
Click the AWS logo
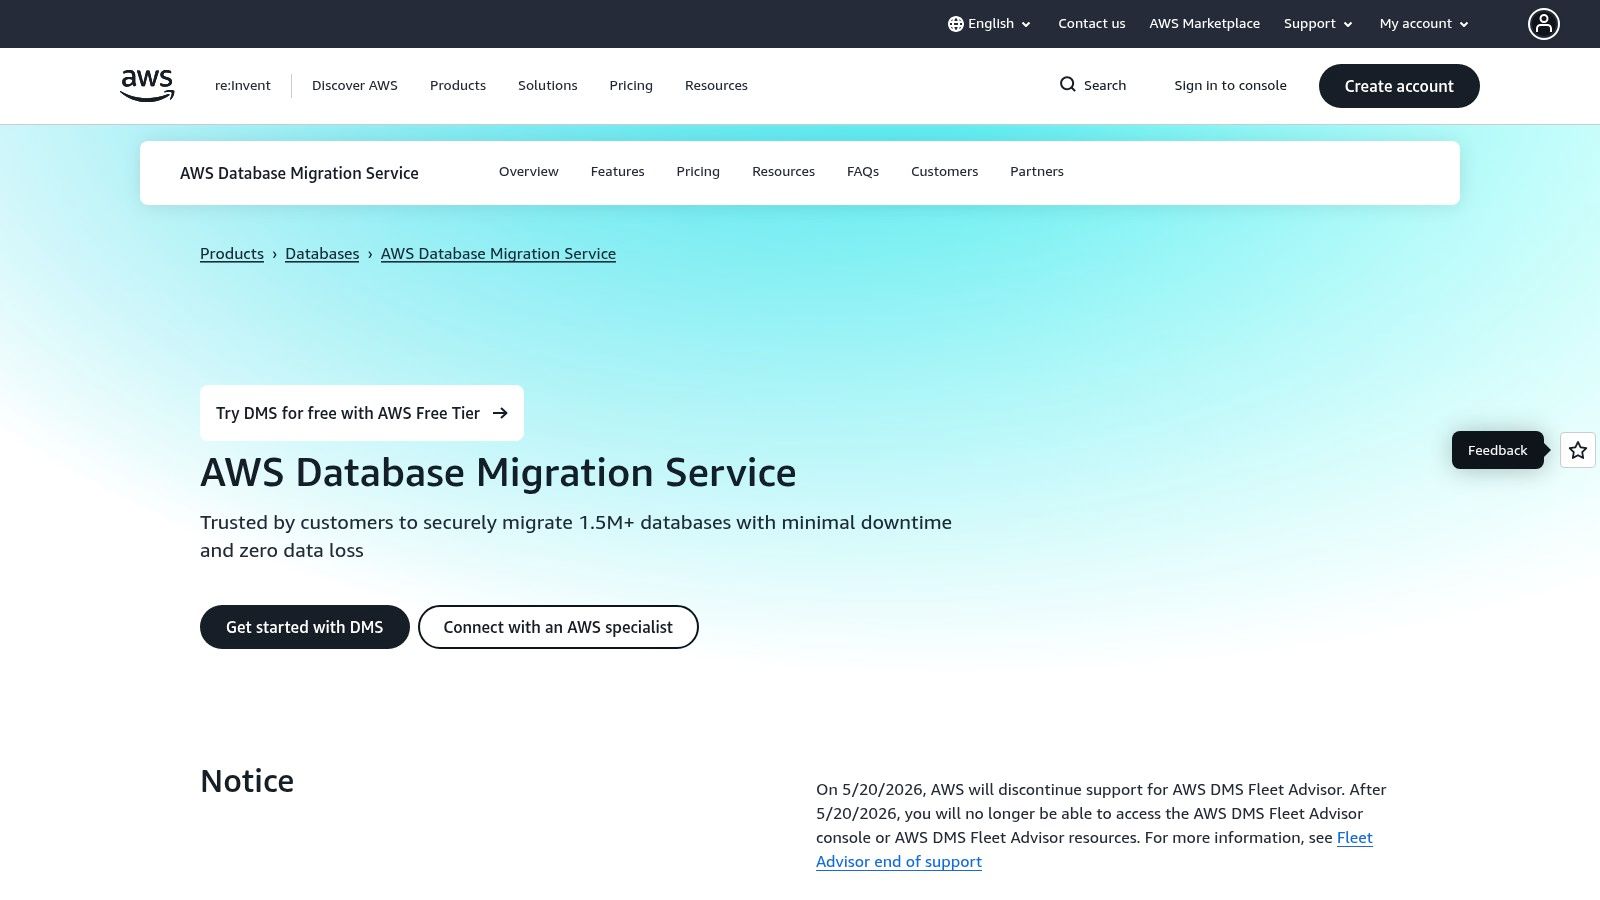(146, 85)
